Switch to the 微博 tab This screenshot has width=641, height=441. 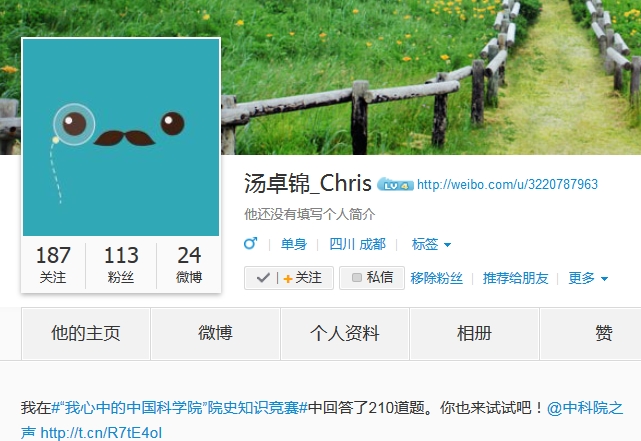click(215, 334)
